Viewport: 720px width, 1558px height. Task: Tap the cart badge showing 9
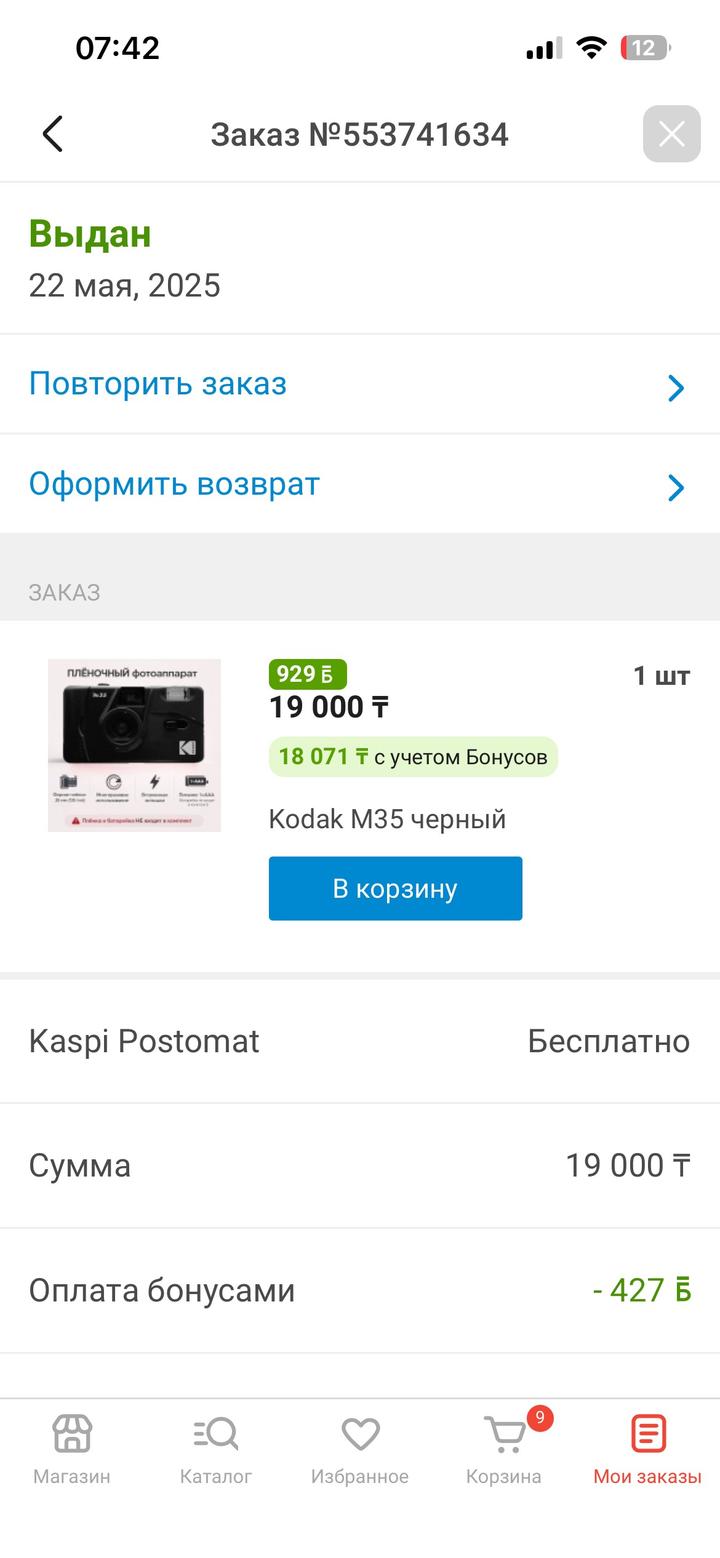click(540, 1418)
